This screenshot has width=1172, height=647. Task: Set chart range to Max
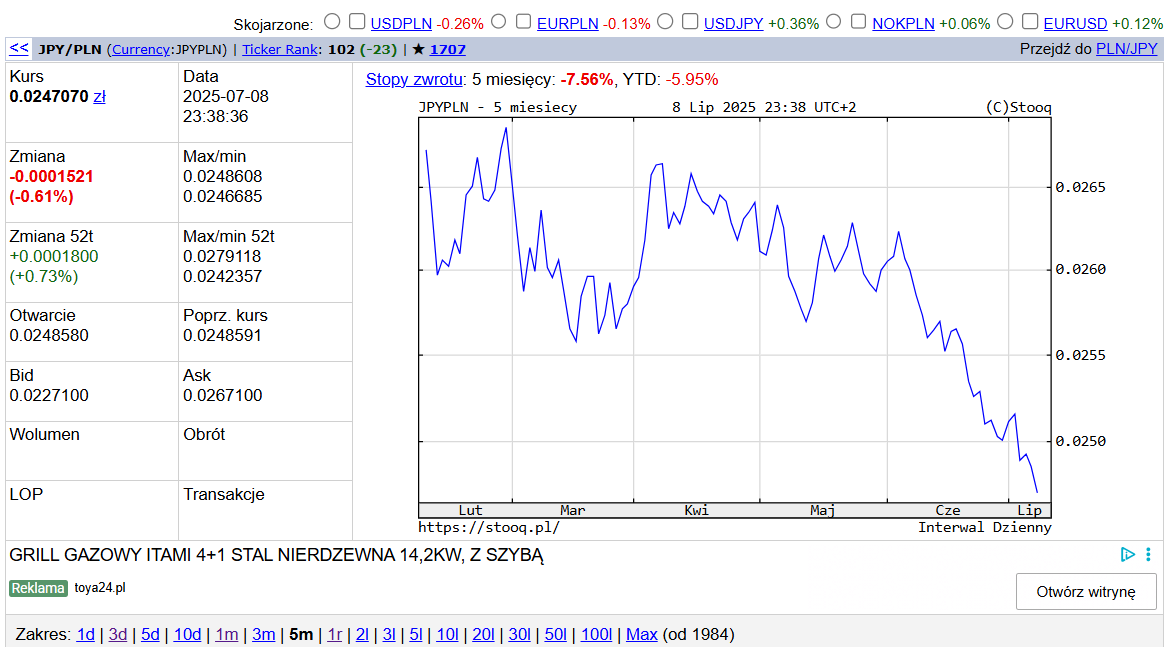pos(641,634)
